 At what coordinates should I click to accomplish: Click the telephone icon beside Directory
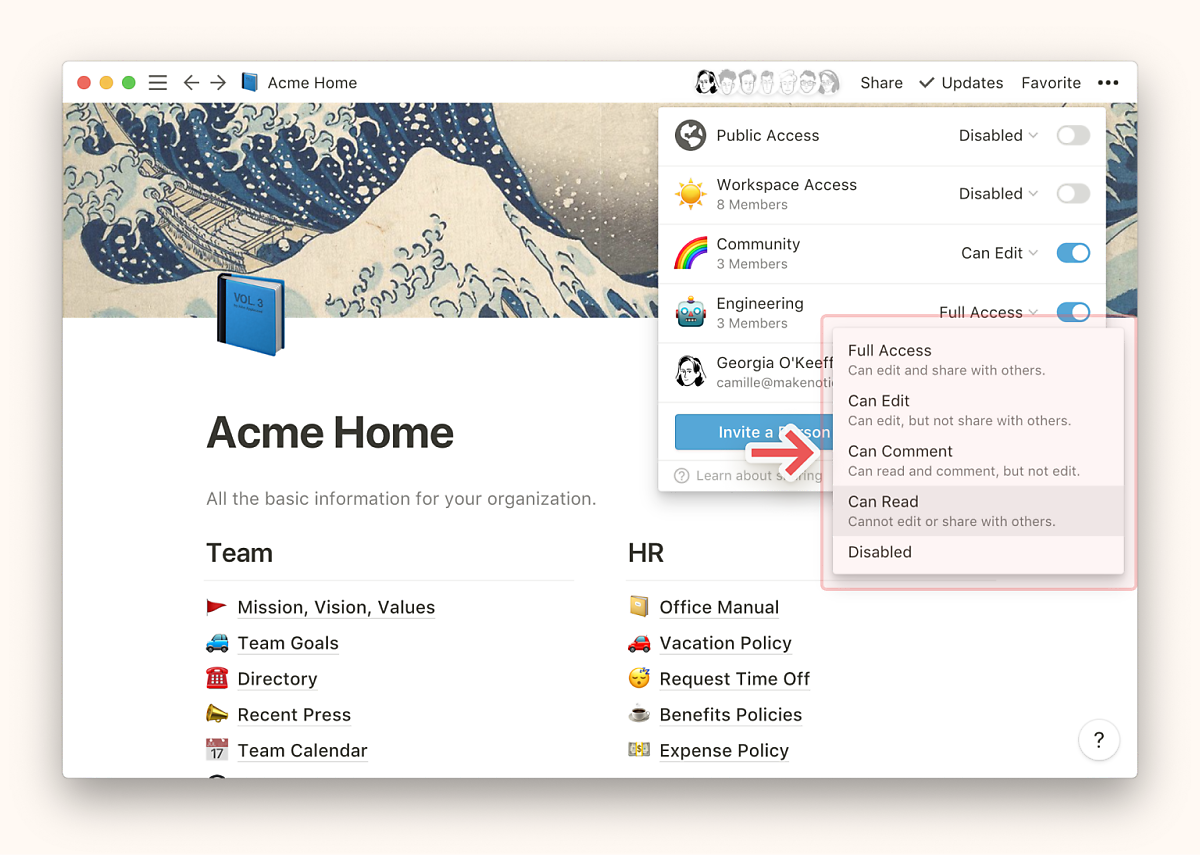tap(217, 679)
